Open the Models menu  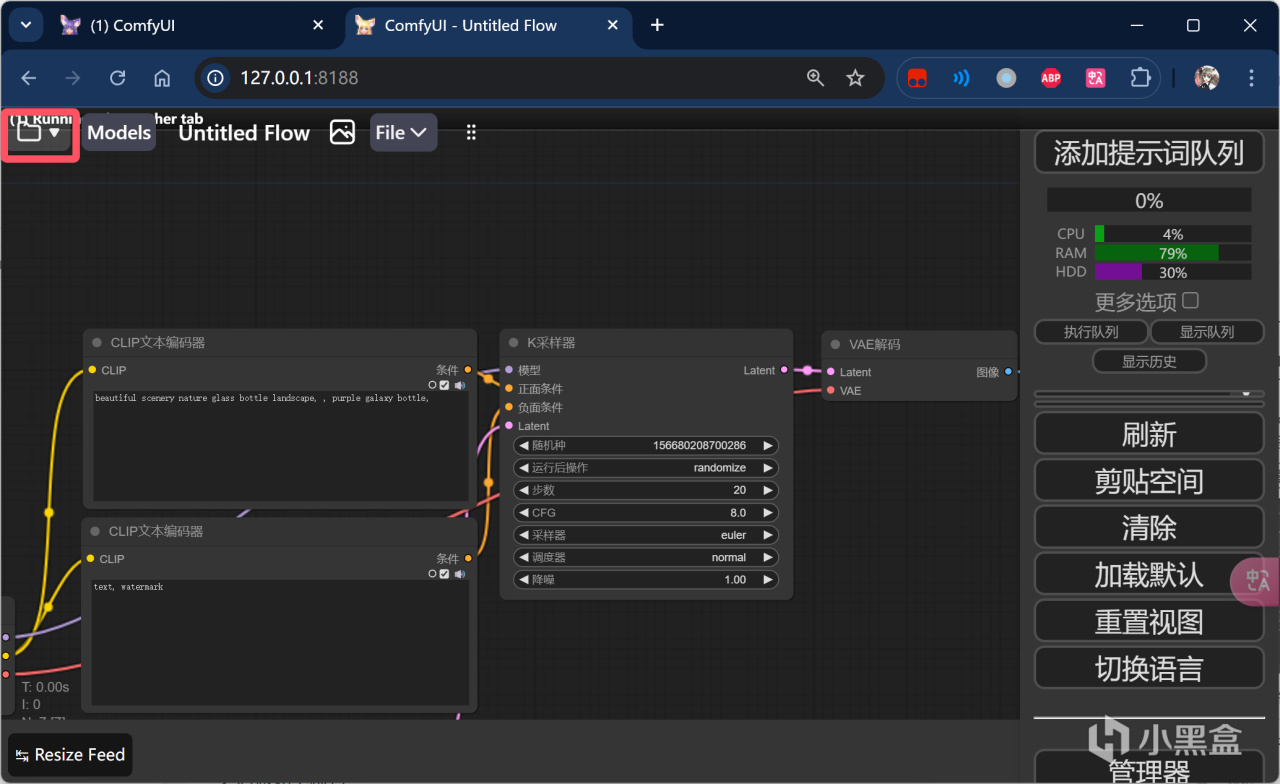pos(119,133)
